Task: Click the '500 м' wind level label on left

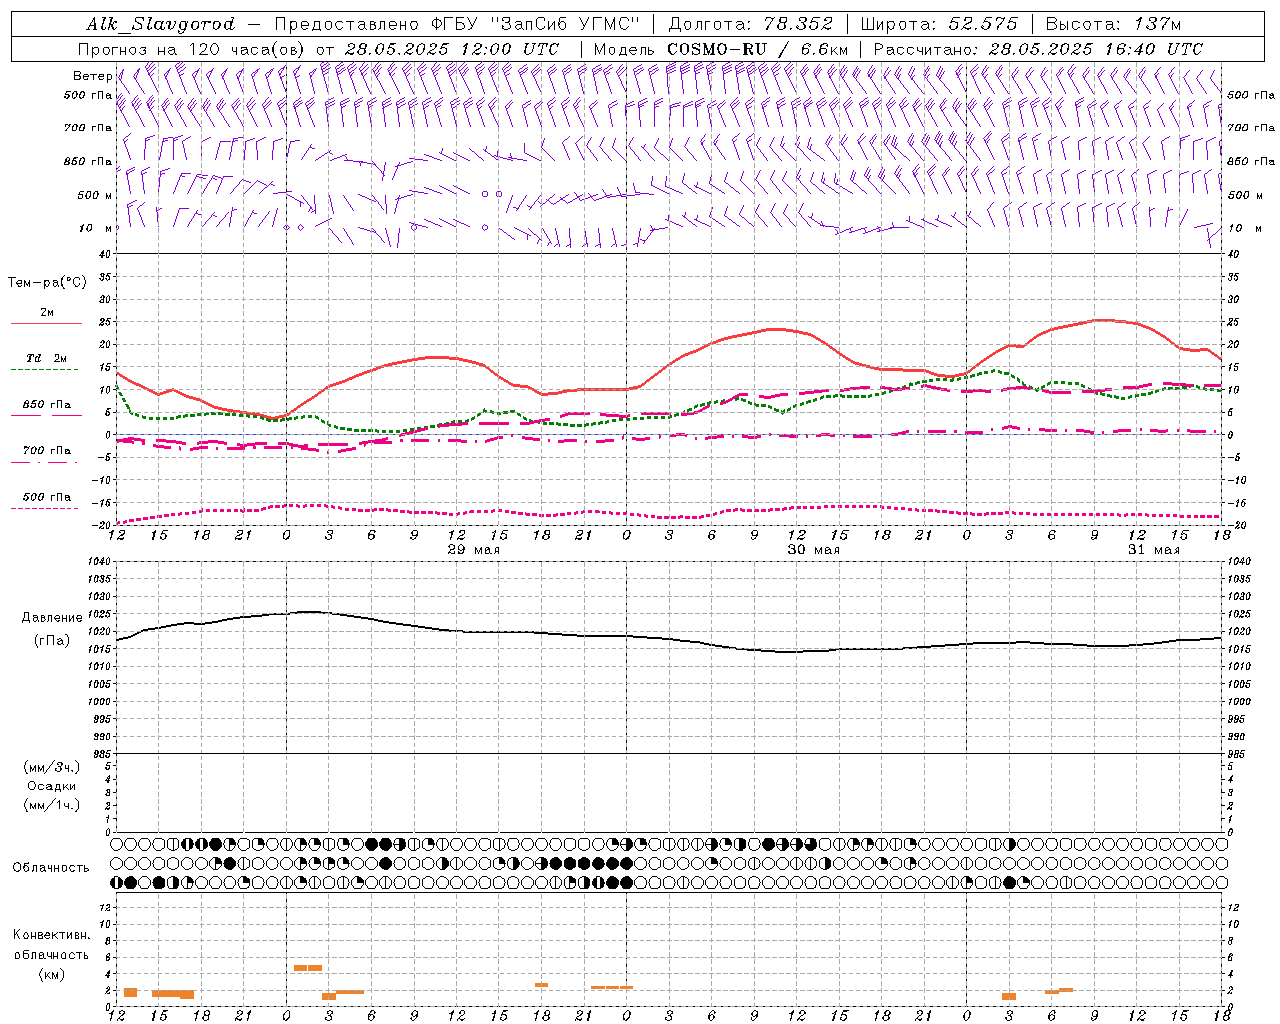Action: coord(95,195)
